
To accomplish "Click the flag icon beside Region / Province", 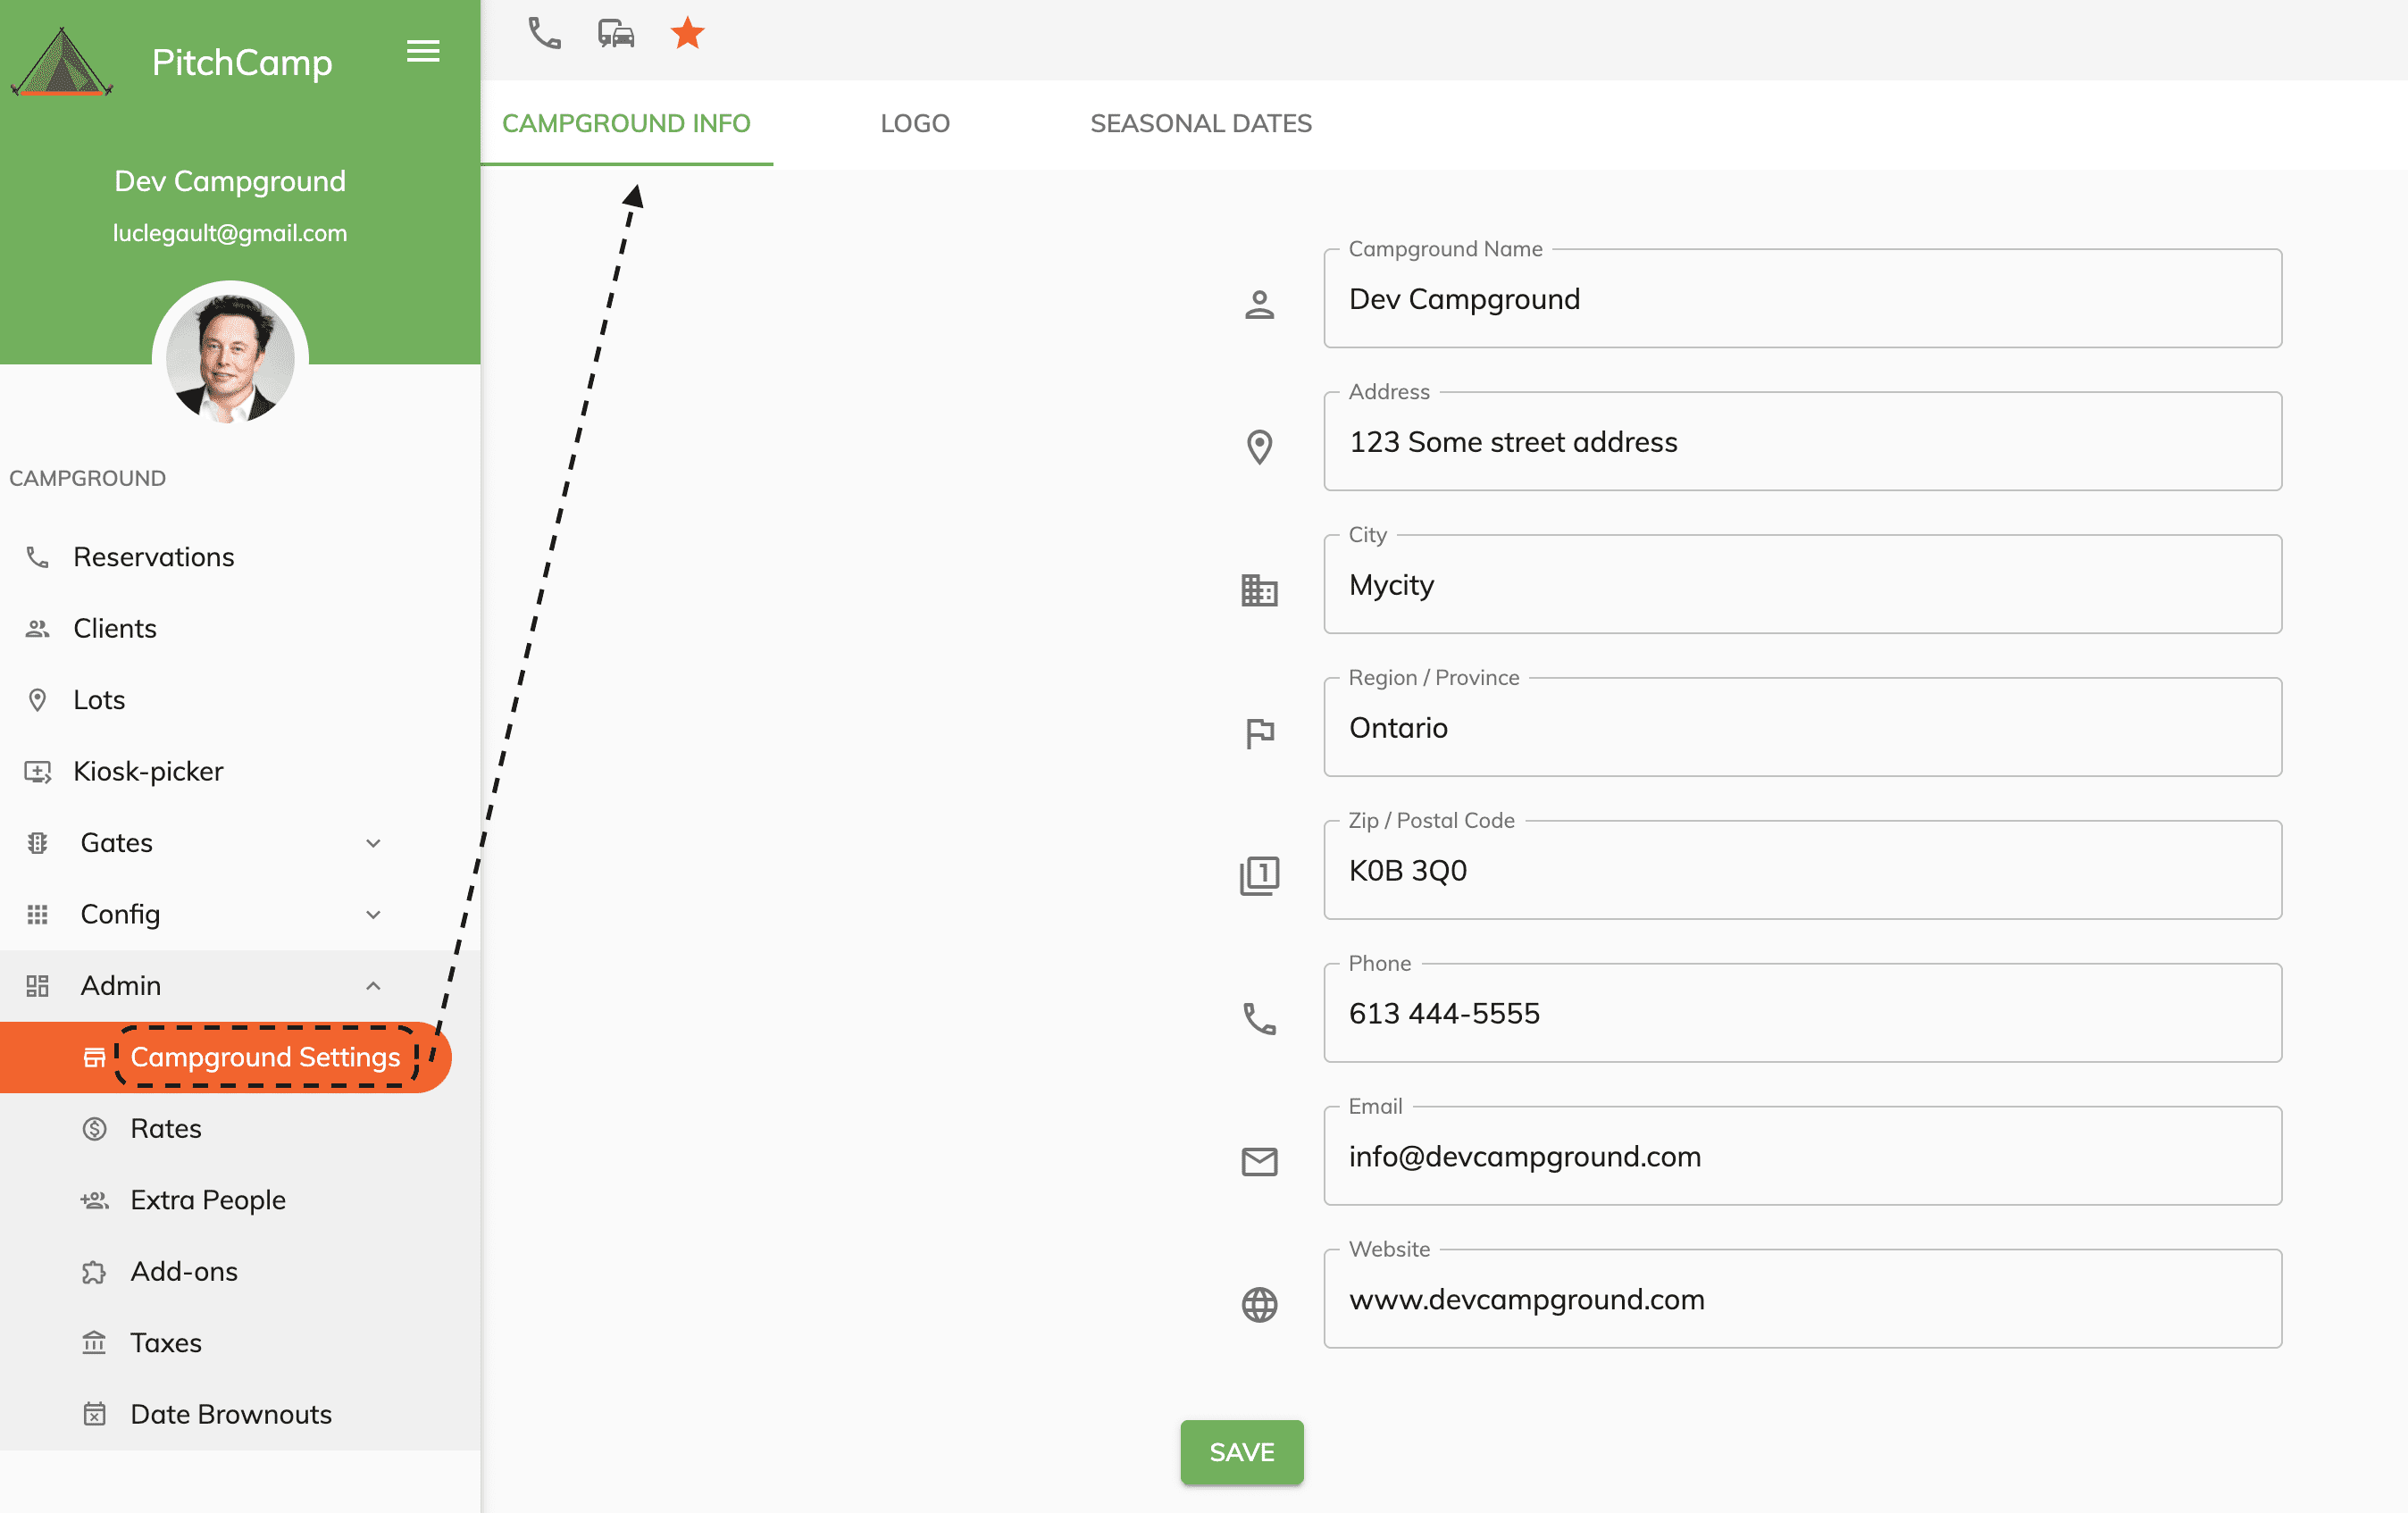I will 1259,733.
